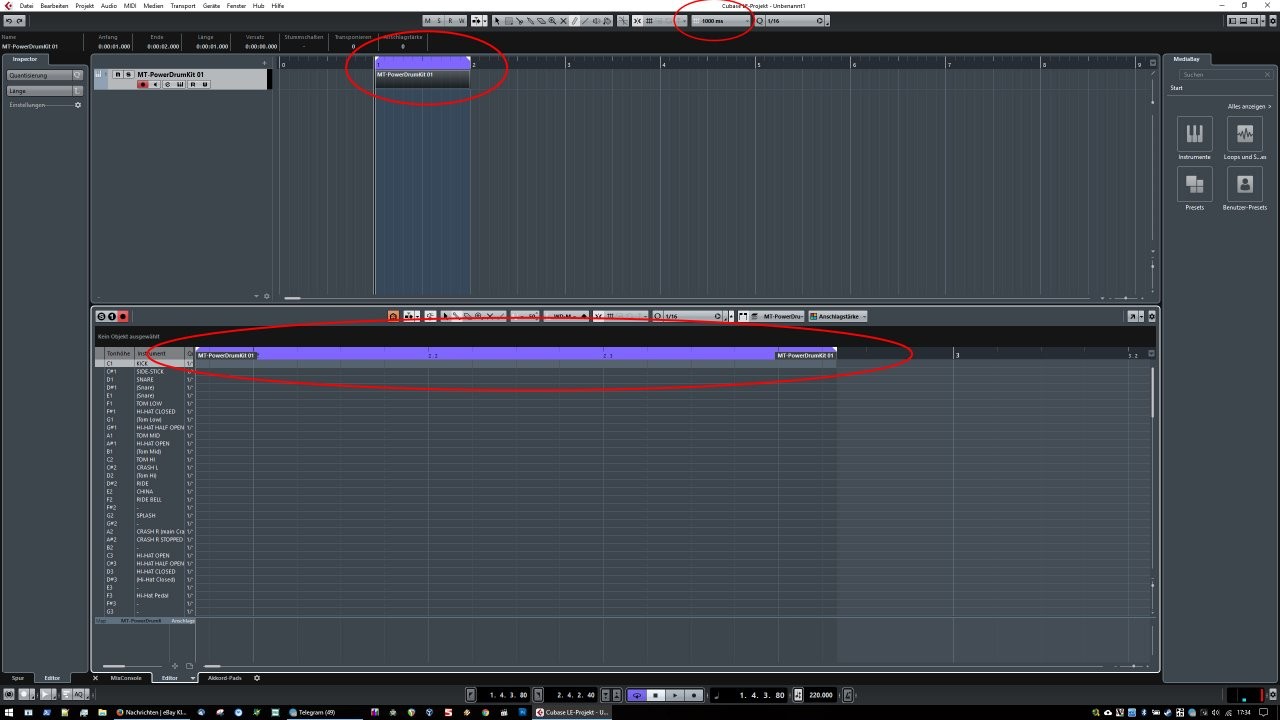
Task: Select the Glue tool in main toolbar
Action: tap(530, 21)
